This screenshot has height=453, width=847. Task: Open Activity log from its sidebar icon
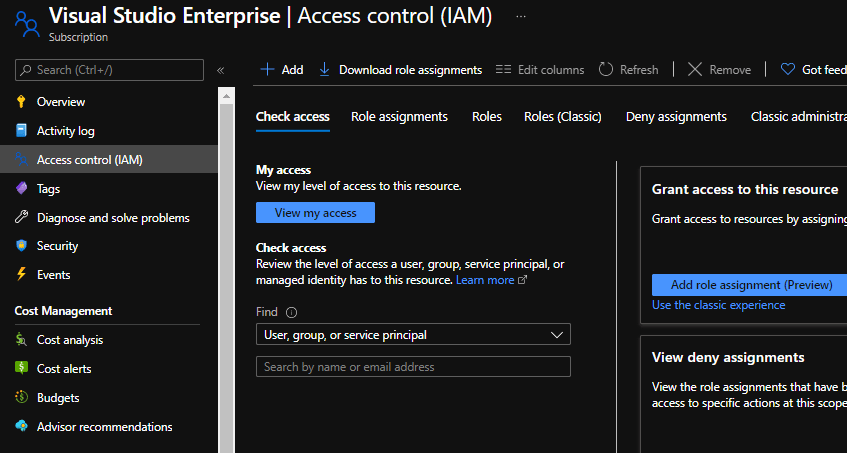(x=21, y=131)
